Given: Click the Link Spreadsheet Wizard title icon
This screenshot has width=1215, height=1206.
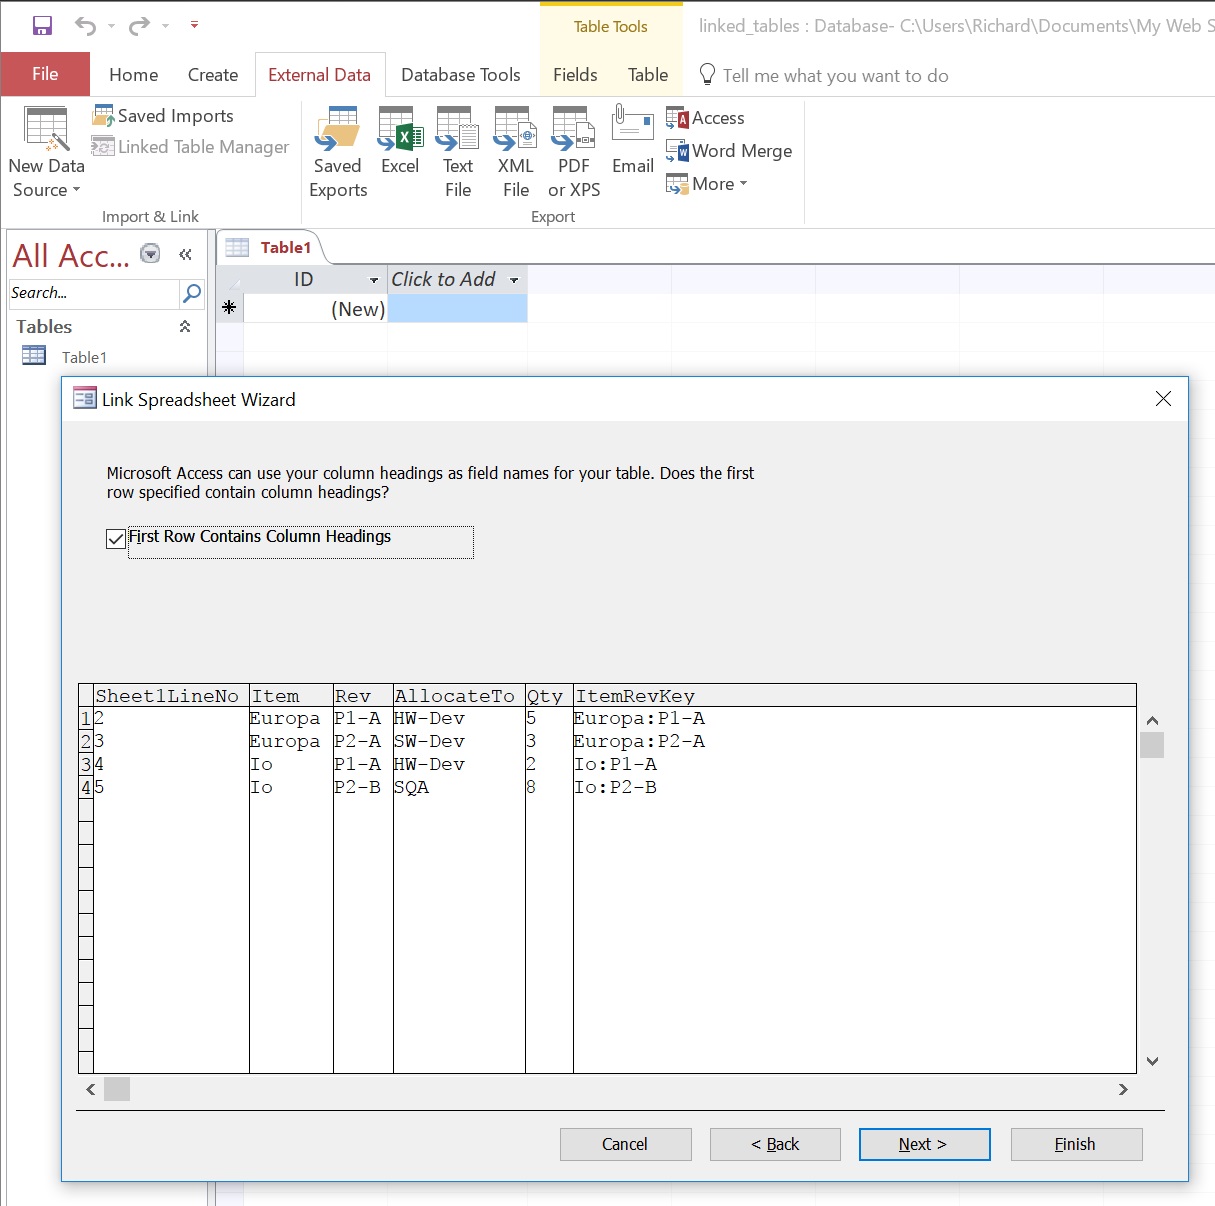Looking at the screenshot, I should [x=84, y=400].
